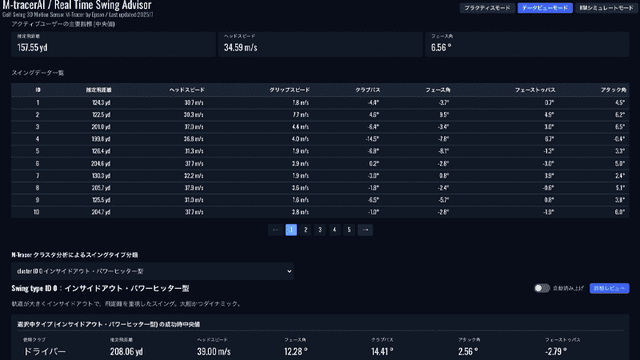
Task: Click the M-tracerAI / Real Time Swing Advisor title
Action: pyautogui.click(x=77, y=5)
